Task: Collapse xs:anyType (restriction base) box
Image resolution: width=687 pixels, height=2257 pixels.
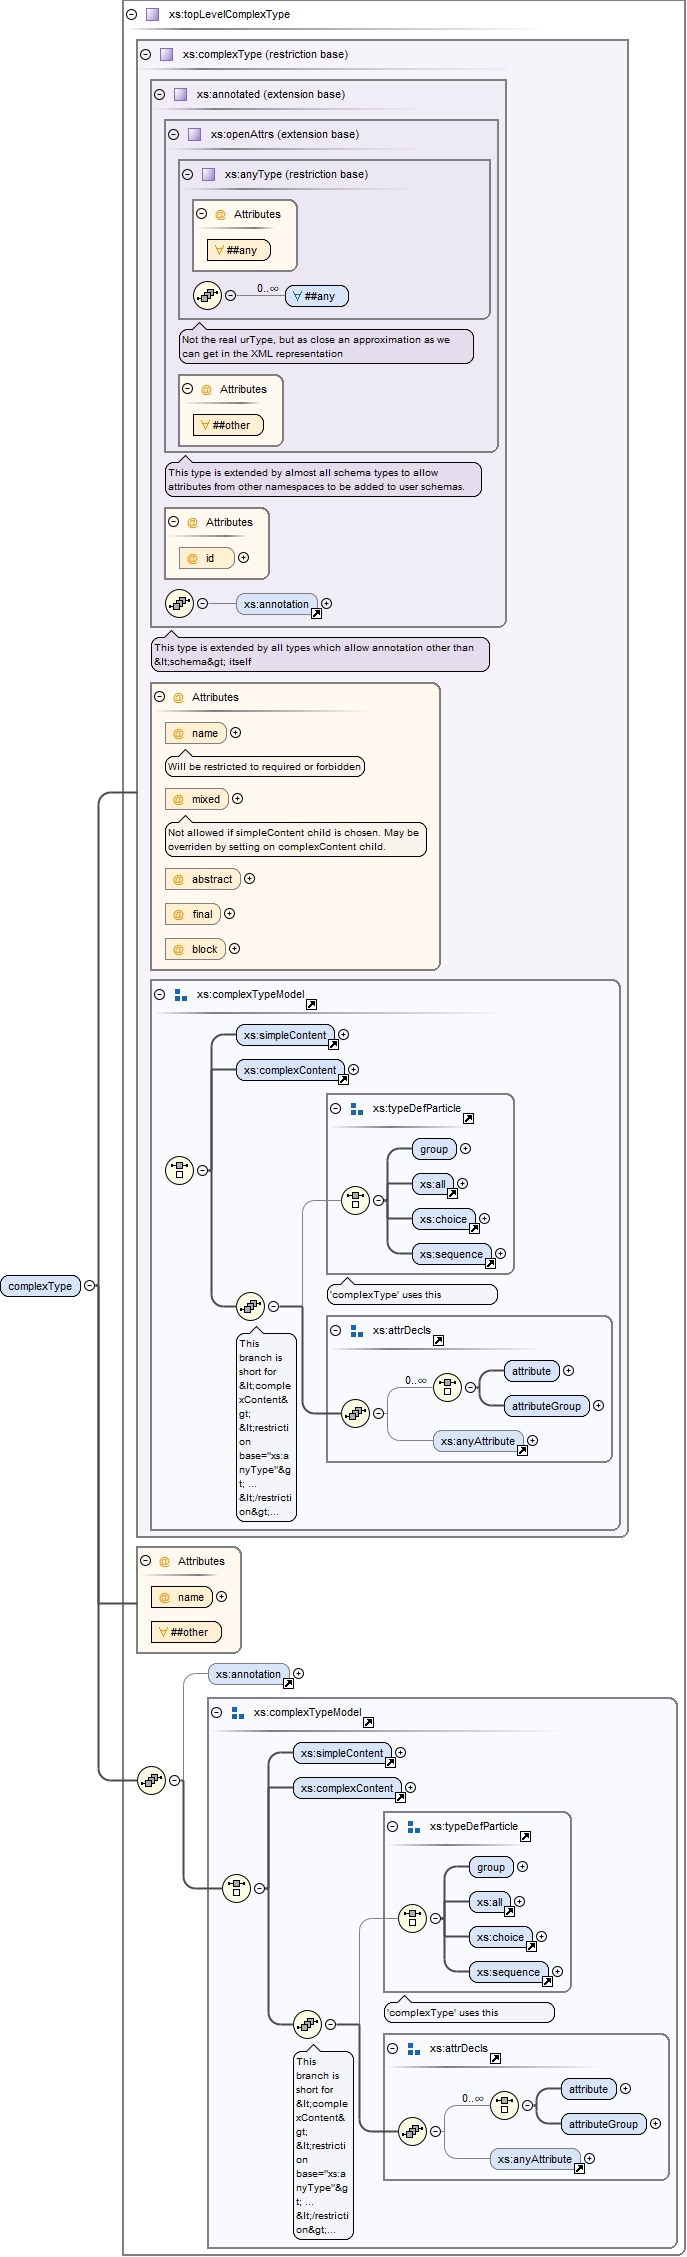Action: 188,174
